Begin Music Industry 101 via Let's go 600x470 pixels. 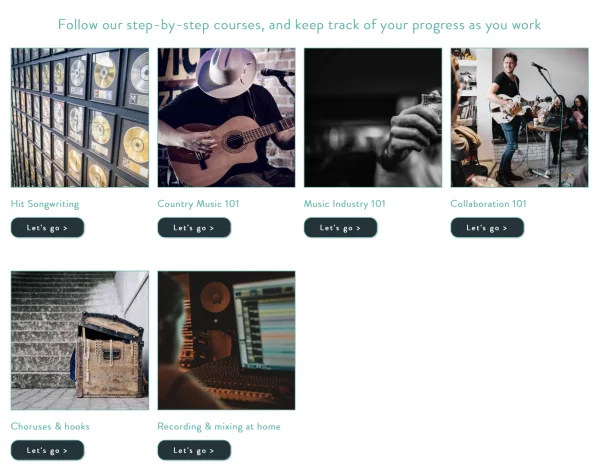341,228
